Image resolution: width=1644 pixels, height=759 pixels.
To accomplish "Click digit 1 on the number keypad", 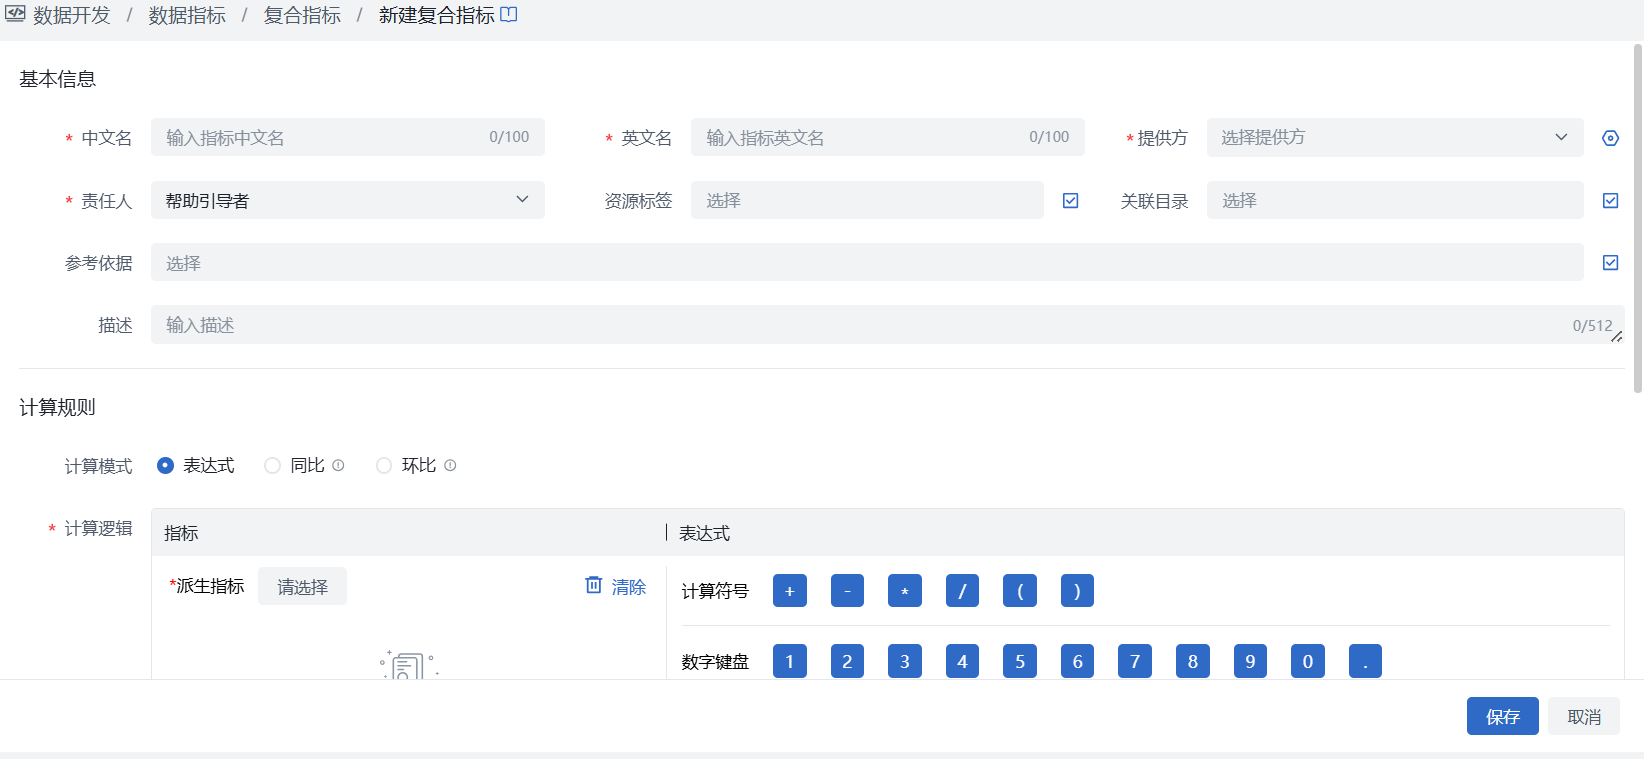I will click(x=790, y=661).
